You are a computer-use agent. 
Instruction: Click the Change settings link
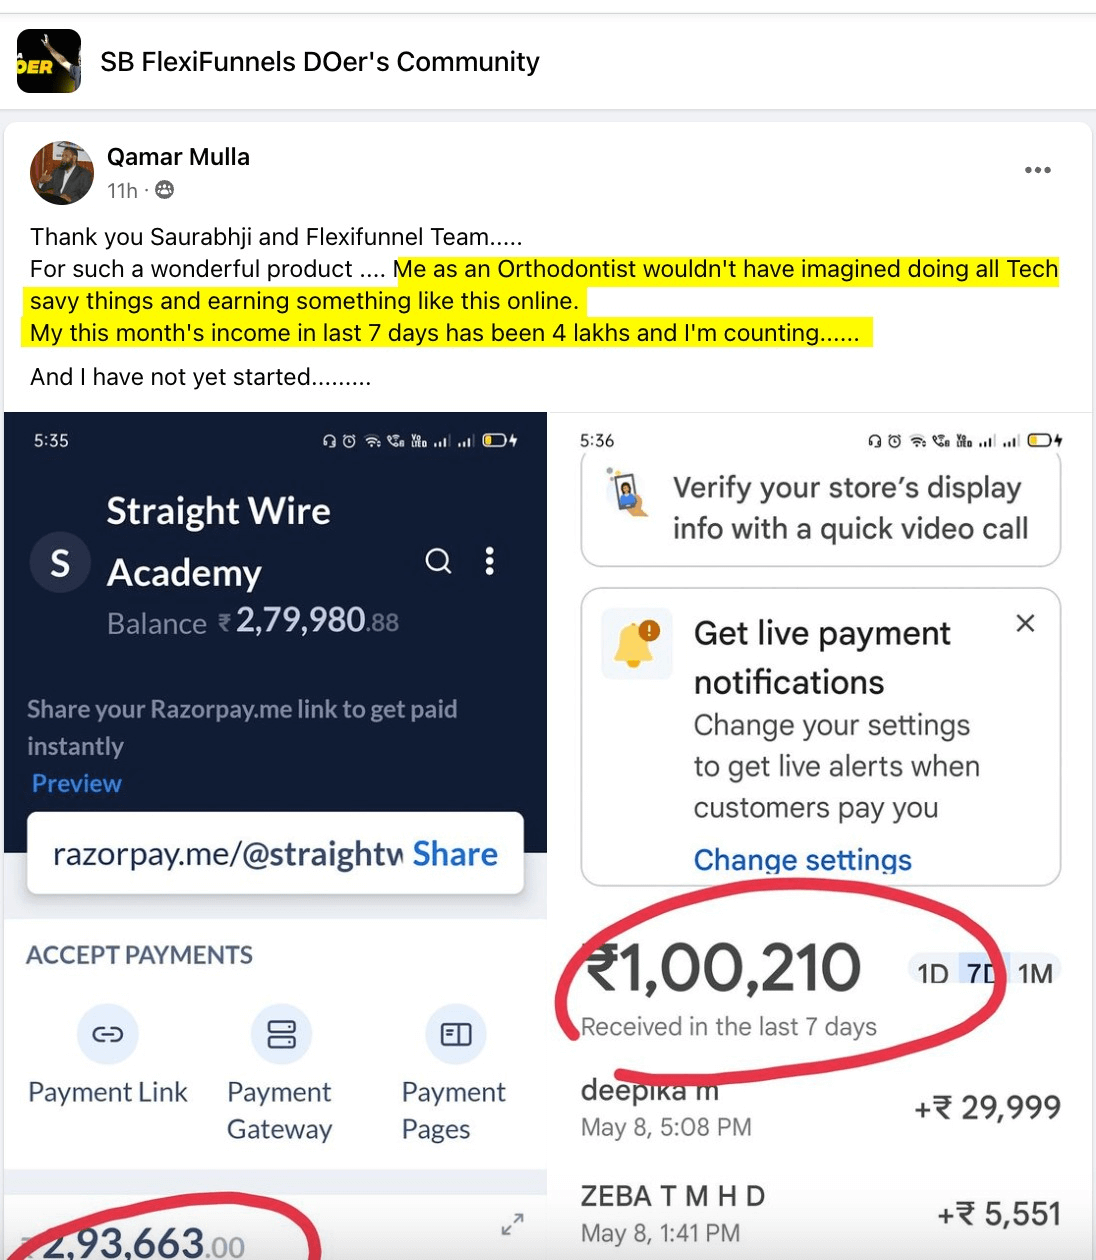click(802, 860)
